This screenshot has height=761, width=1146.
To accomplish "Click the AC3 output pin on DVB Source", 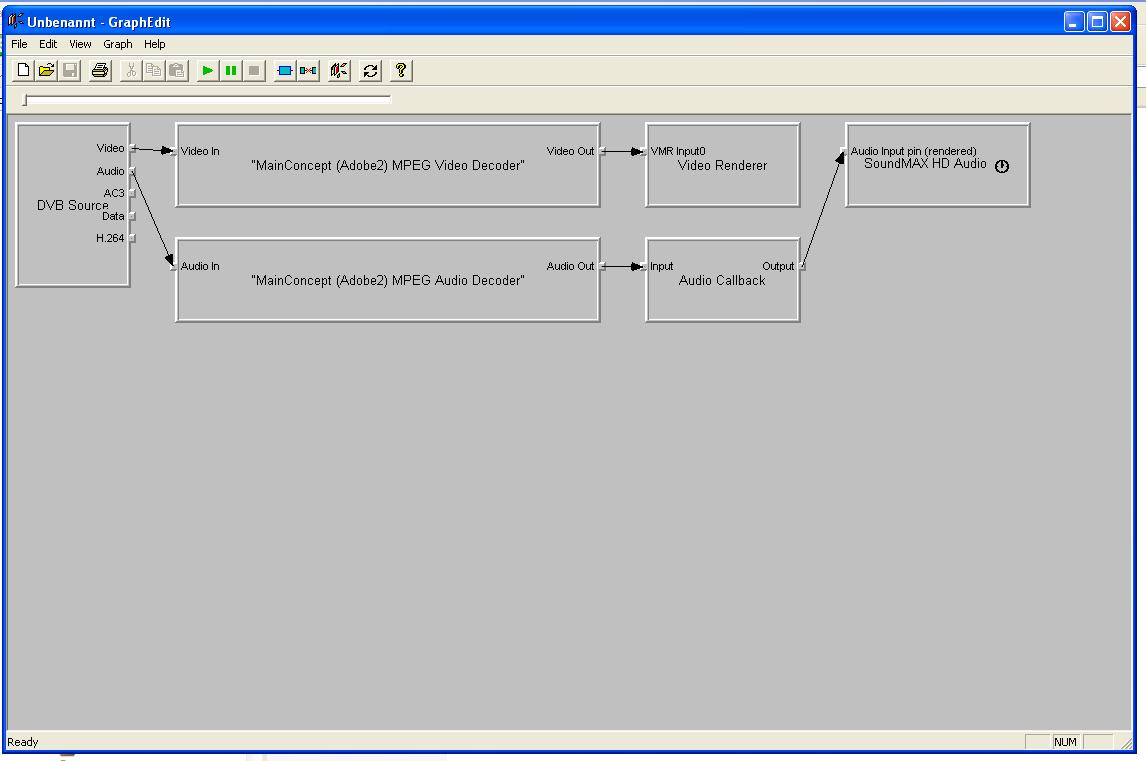I will coord(131,194).
